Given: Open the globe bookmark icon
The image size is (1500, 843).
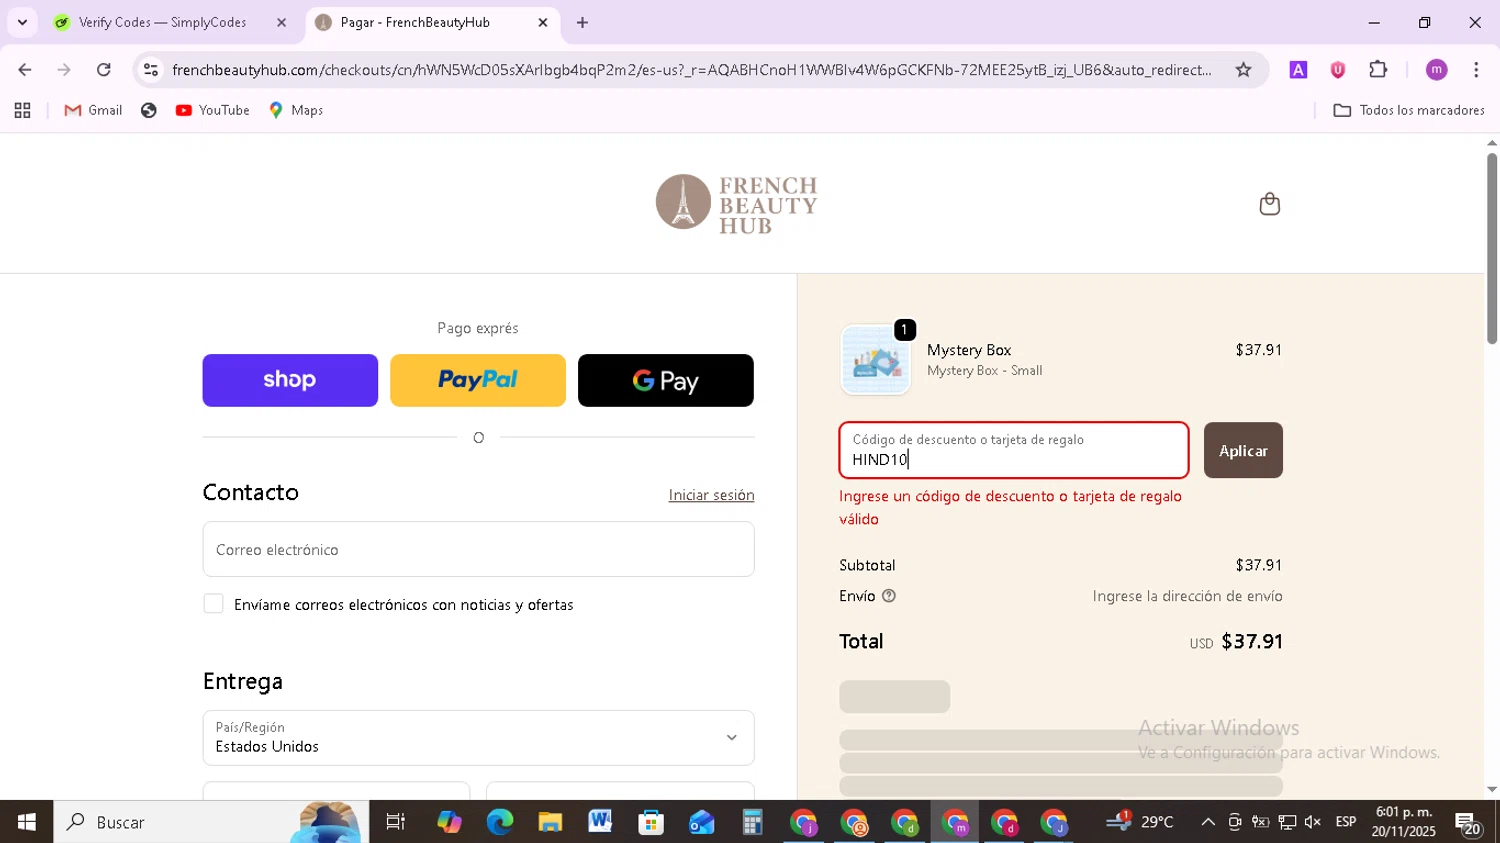Looking at the screenshot, I should pos(149,110).
